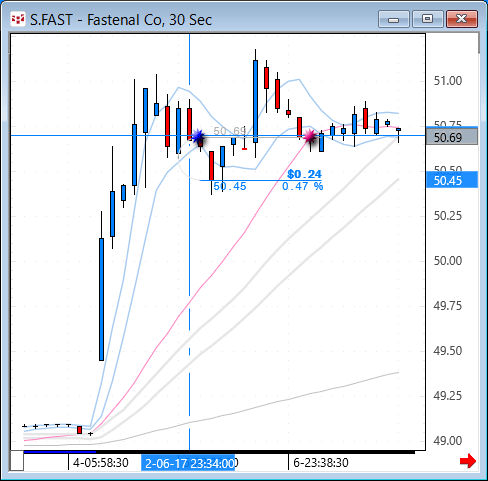Click the 49.50 price scale label
Screen dimensions: 488x481
448,351
